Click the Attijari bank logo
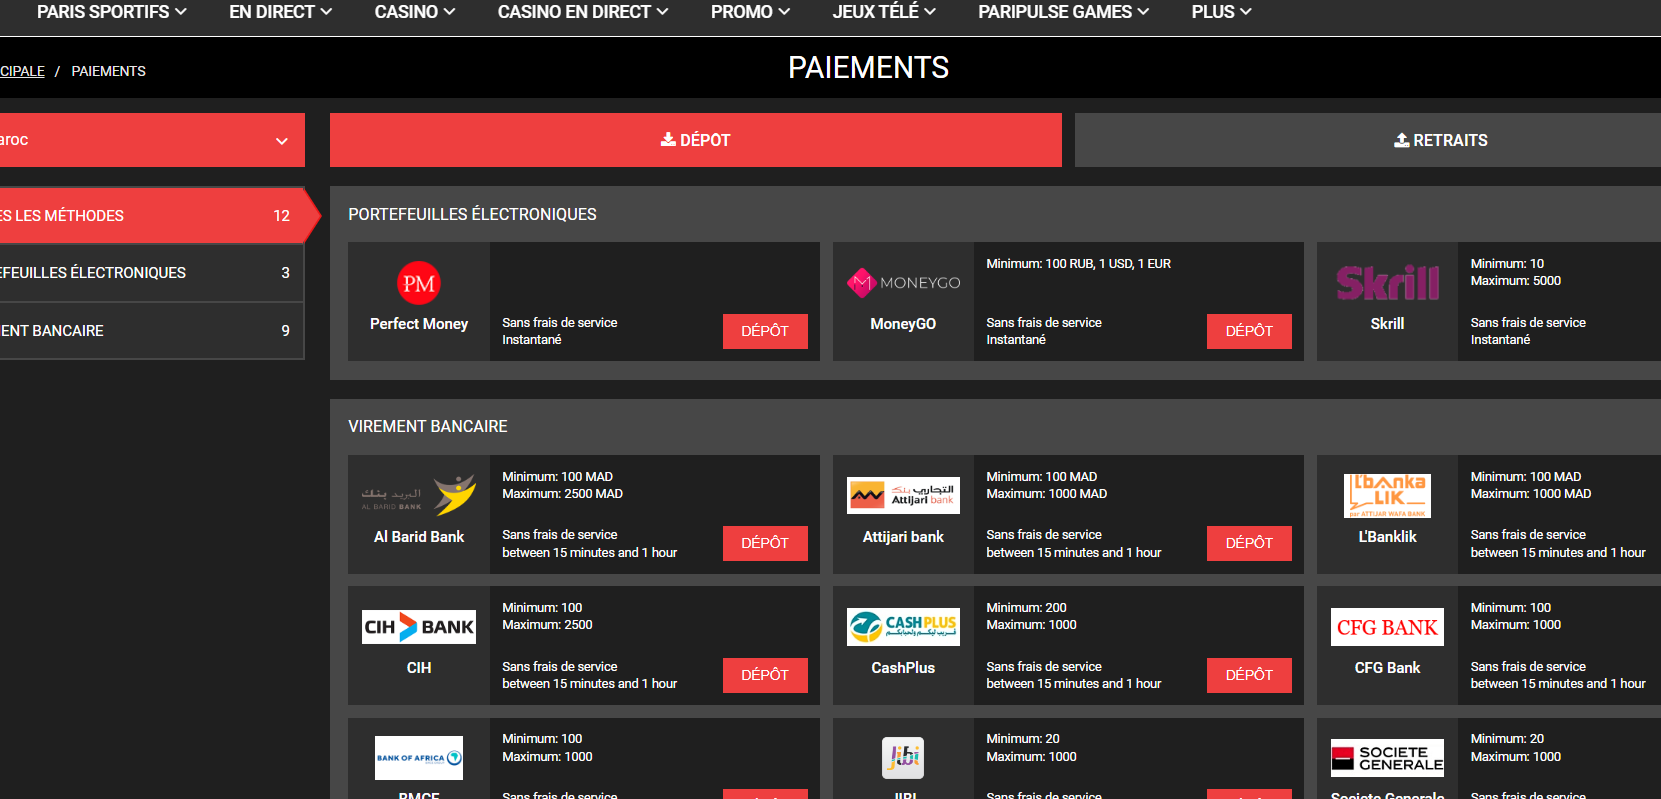This screenshot has height=799, width=1661. pos(903,495)
